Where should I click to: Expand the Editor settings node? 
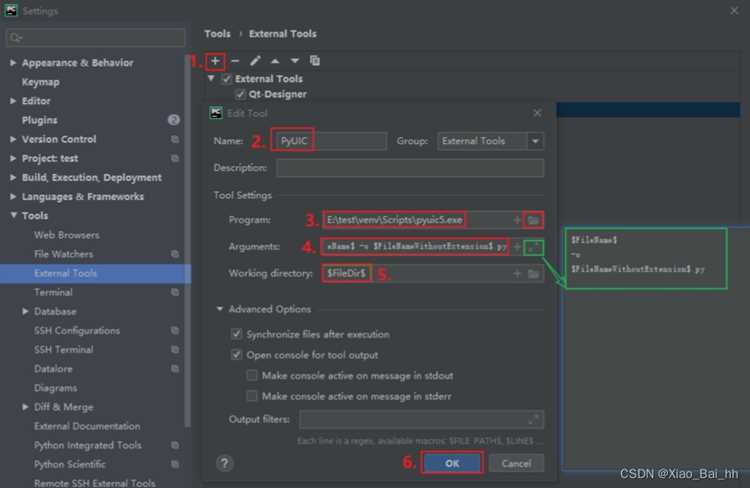(13, 101)
